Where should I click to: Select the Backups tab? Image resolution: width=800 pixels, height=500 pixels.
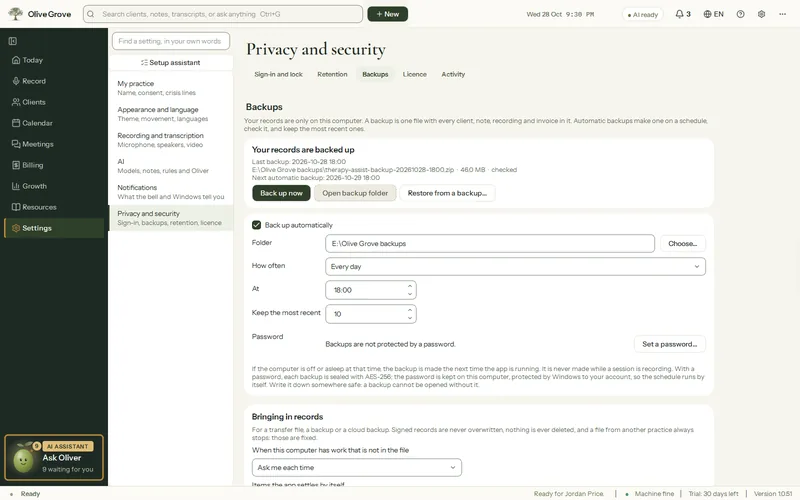coord(375,74)
